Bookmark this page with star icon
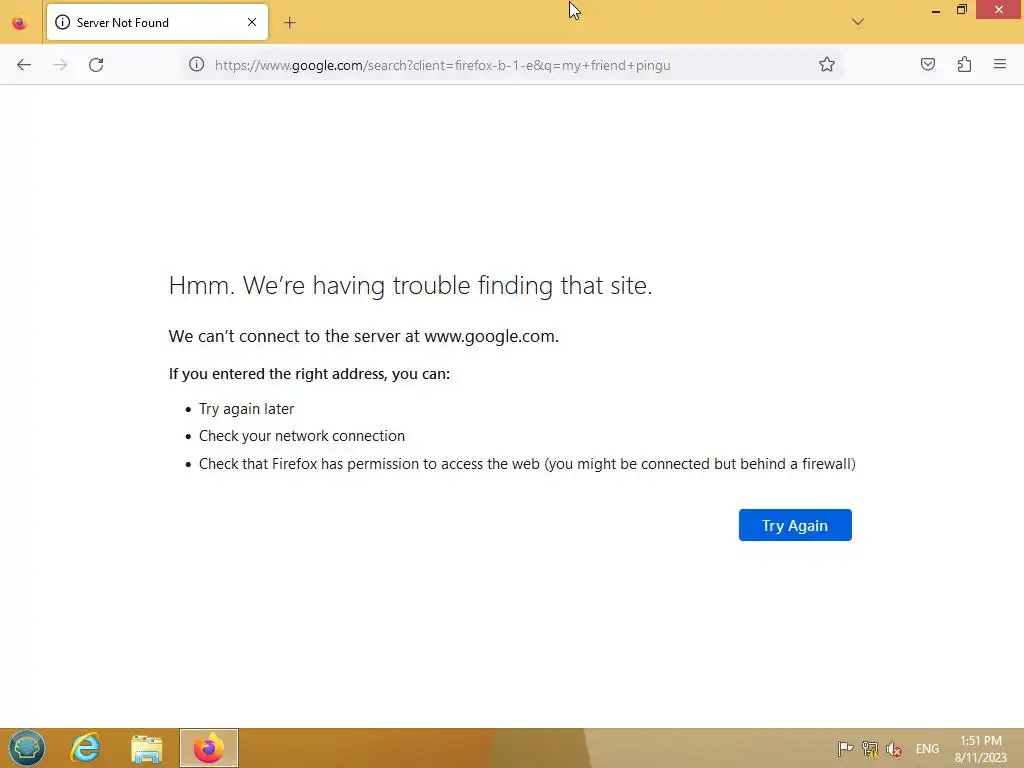 pyautogui.click(x=827, y=64)
